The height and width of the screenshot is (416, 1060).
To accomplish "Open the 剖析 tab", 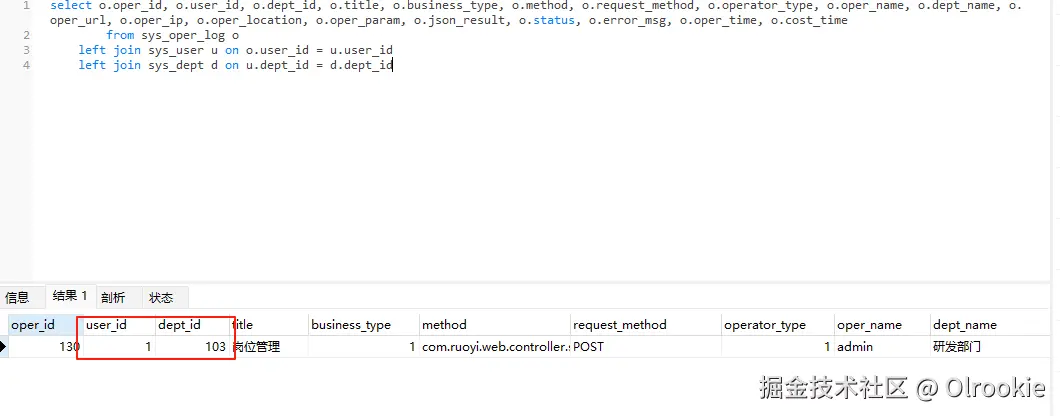I will [x=114, y=297].
